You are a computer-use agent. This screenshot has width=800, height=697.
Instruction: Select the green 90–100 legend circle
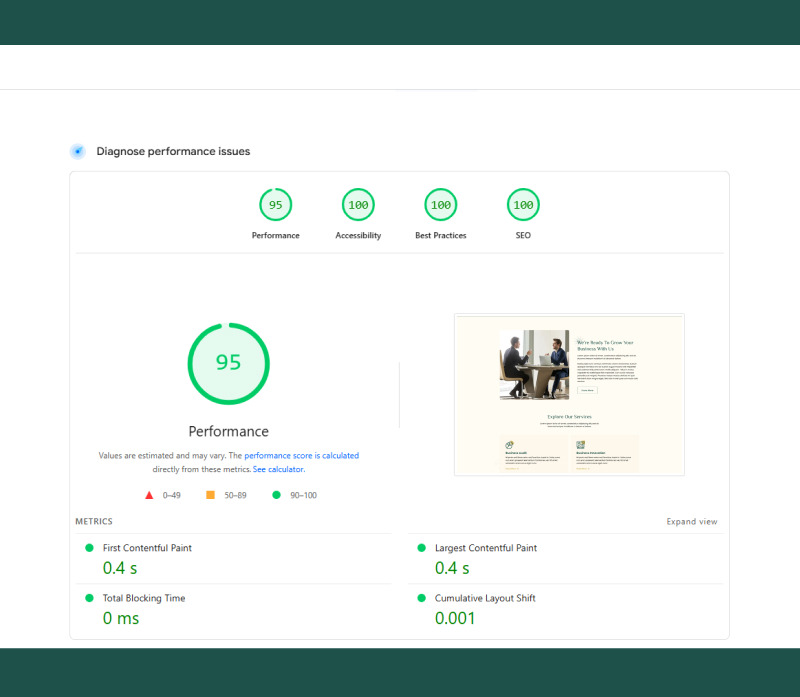277,495
